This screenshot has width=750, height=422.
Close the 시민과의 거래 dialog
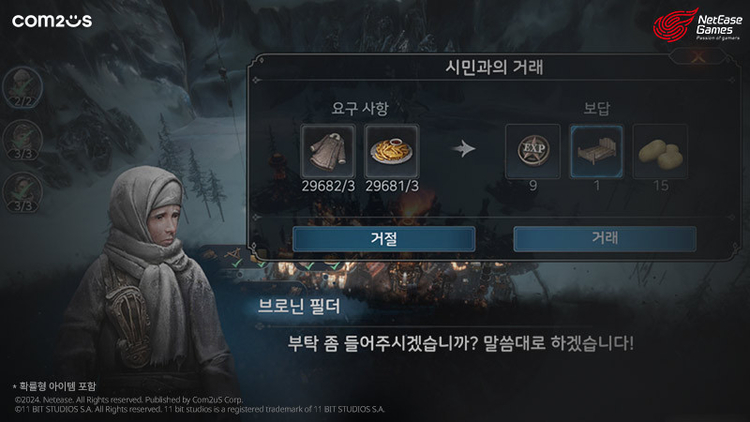pos(698,57)
